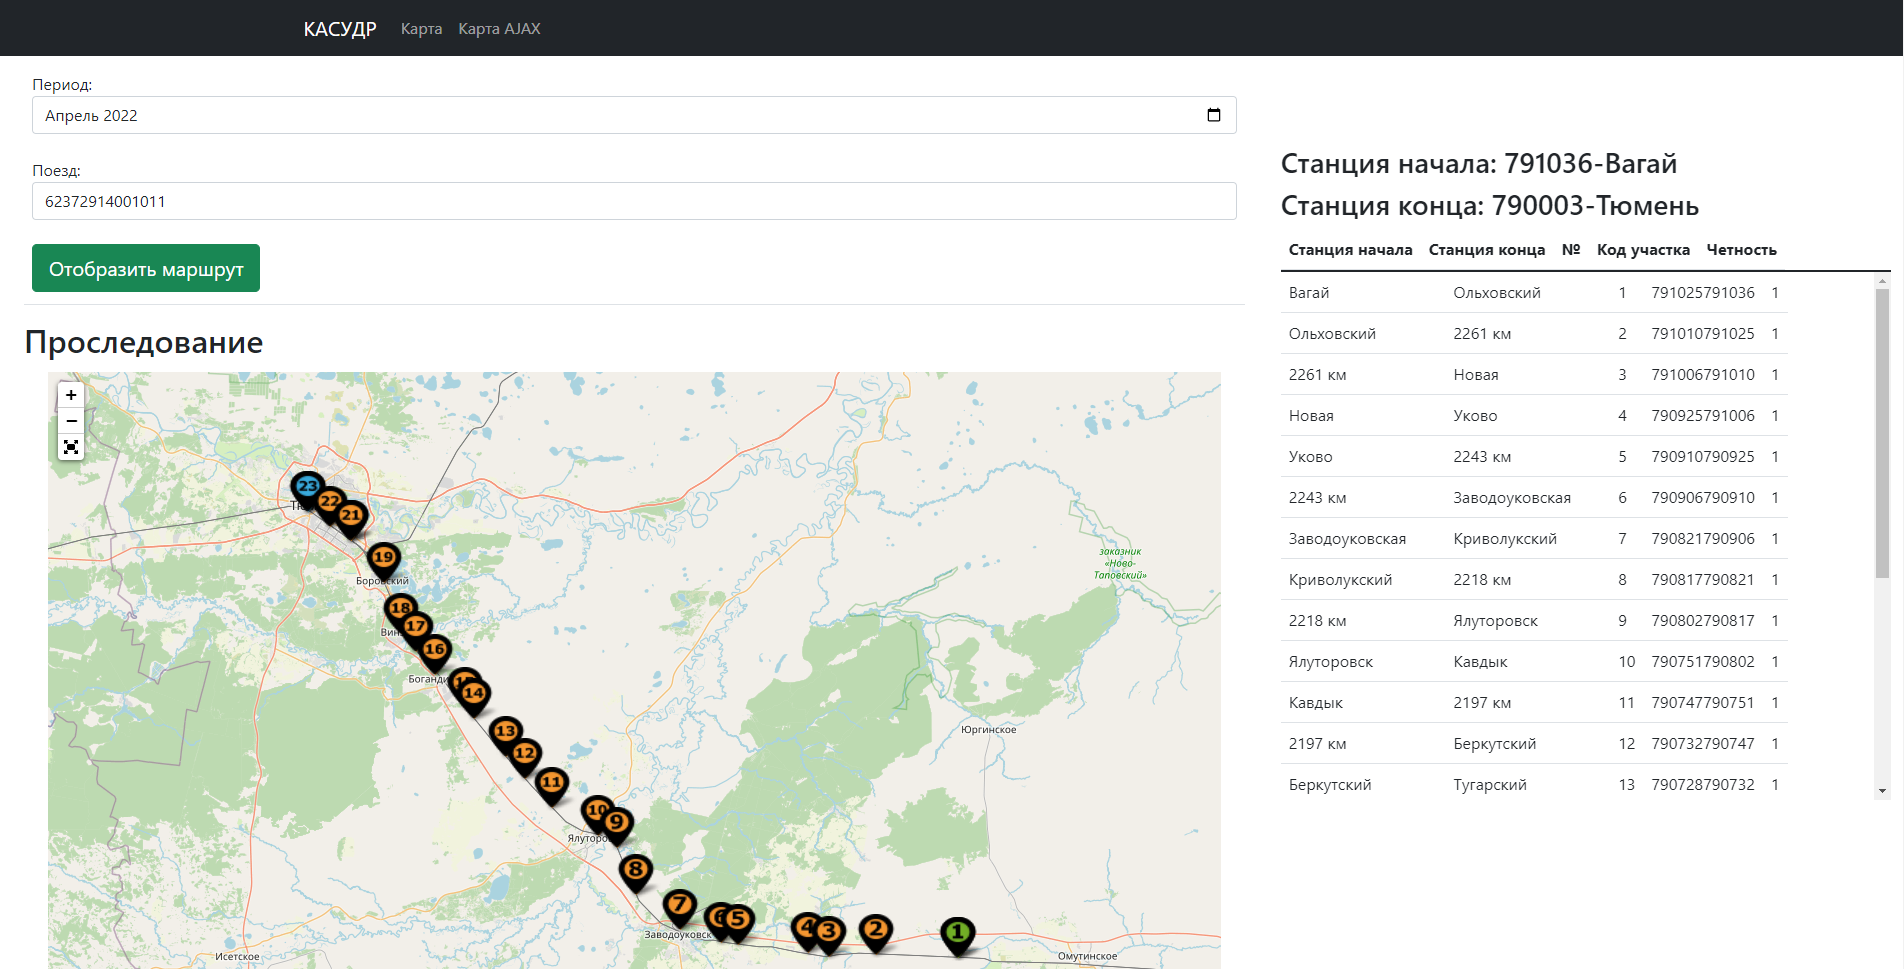
Task: Select section code 791010791025 cell
Action: pyautogui.click(x=1703, y=334)
